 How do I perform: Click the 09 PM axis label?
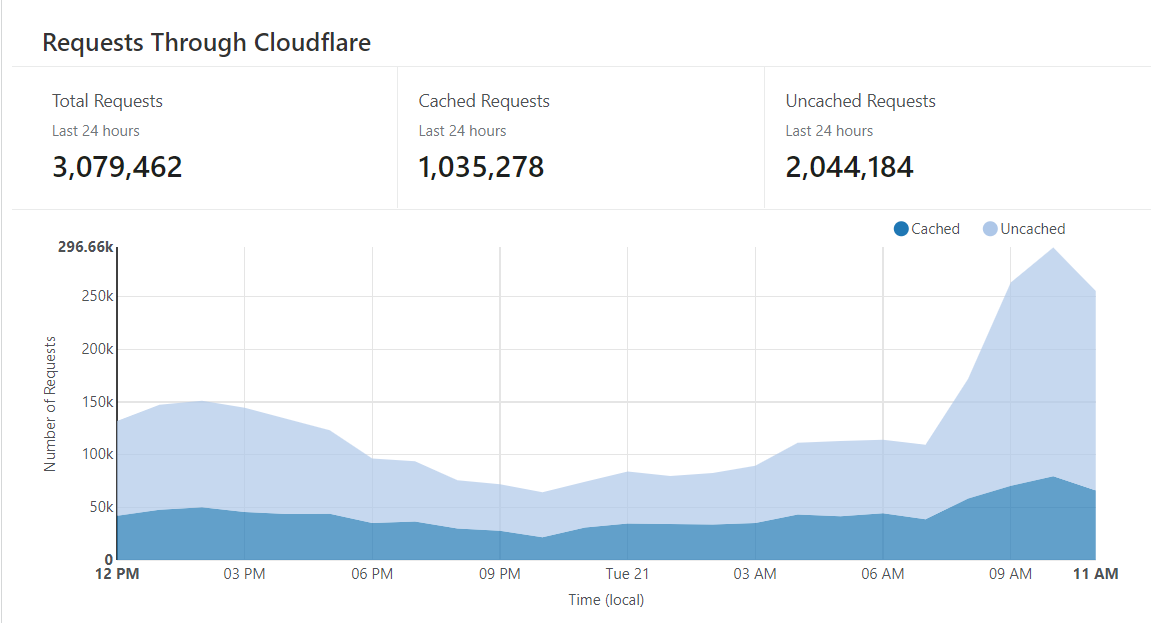tap(500, 574)
